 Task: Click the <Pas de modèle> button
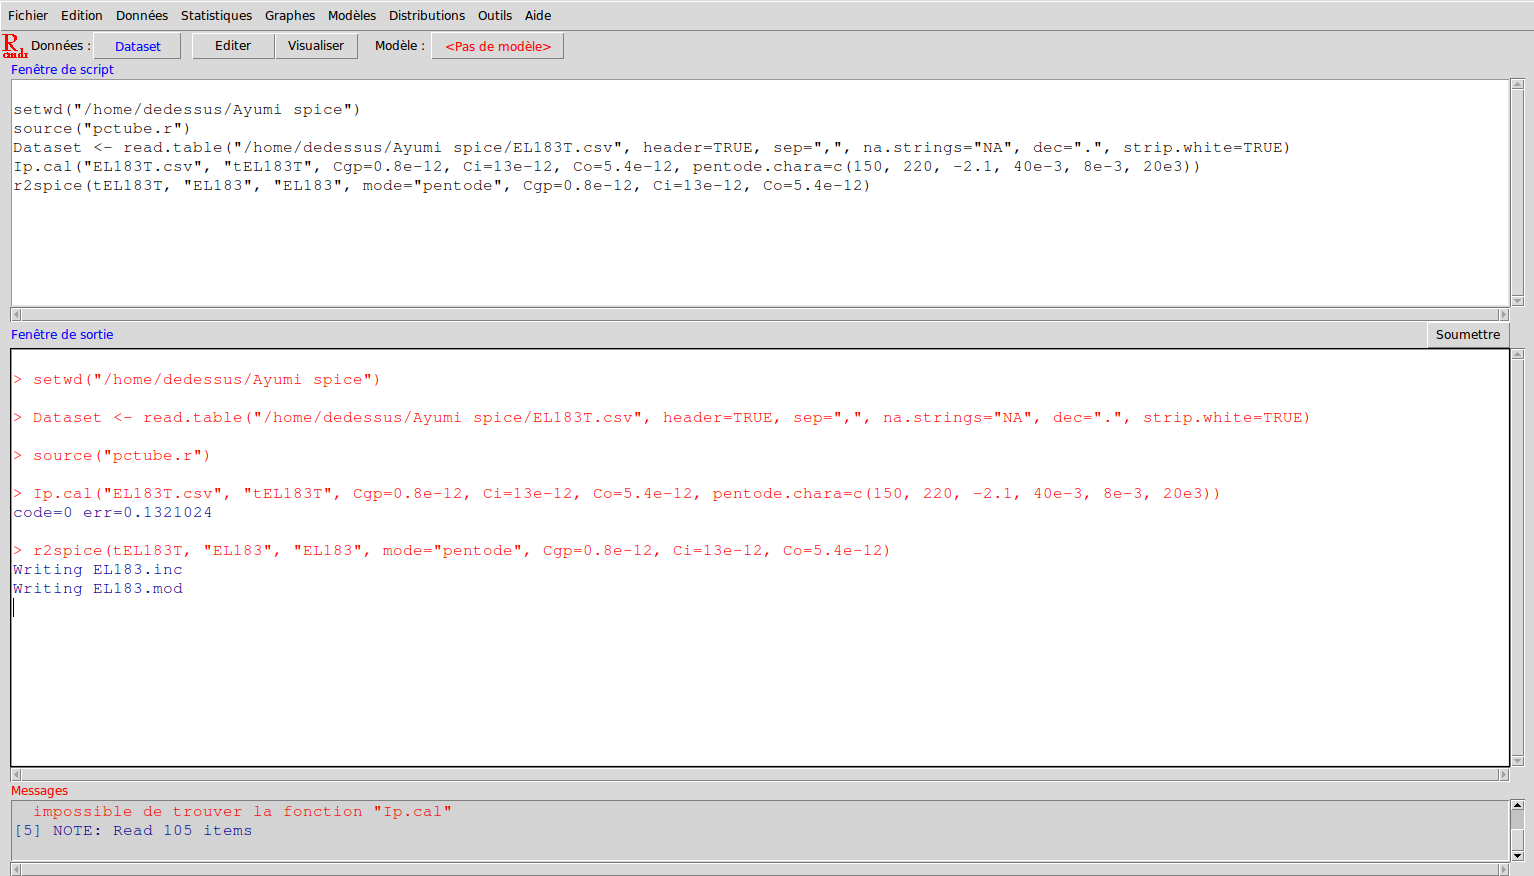[498, 46]
